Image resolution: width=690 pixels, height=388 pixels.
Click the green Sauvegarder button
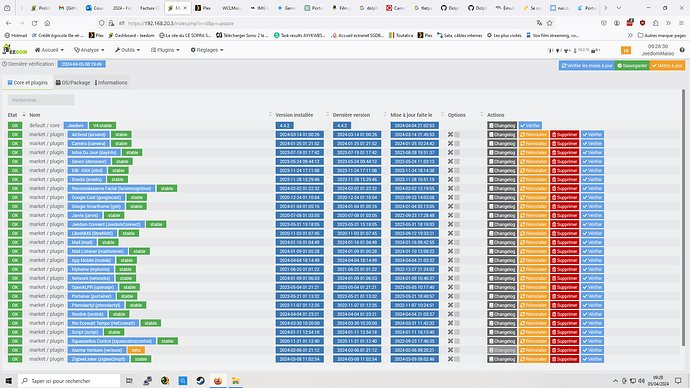[x=632, y=66]
